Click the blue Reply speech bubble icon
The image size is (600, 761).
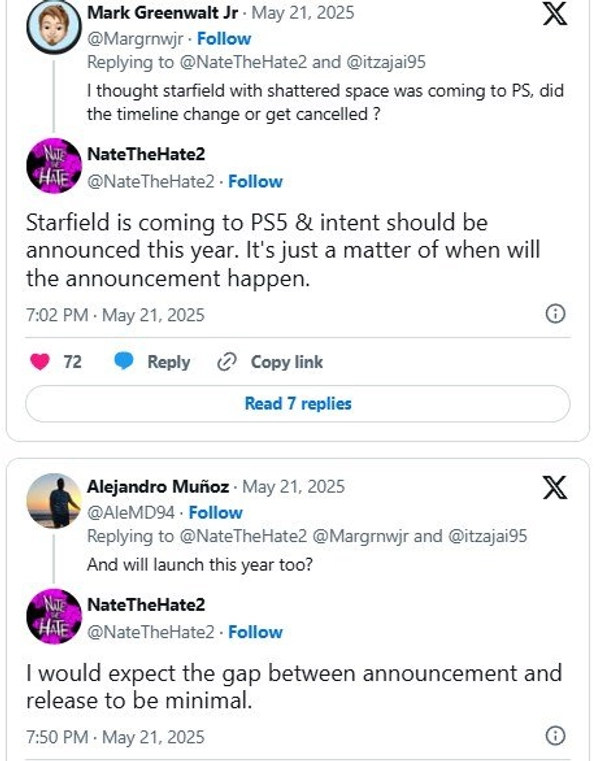(x=124, y=362)
